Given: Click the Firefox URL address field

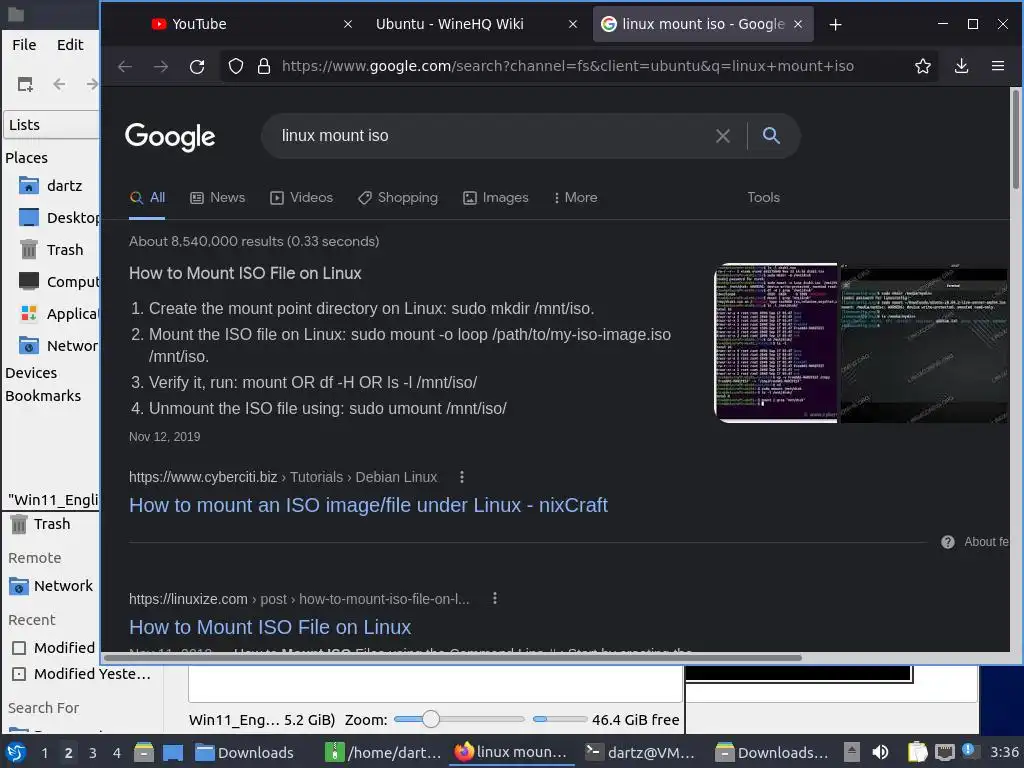Looking at the screenshot, I should point(568,66).
